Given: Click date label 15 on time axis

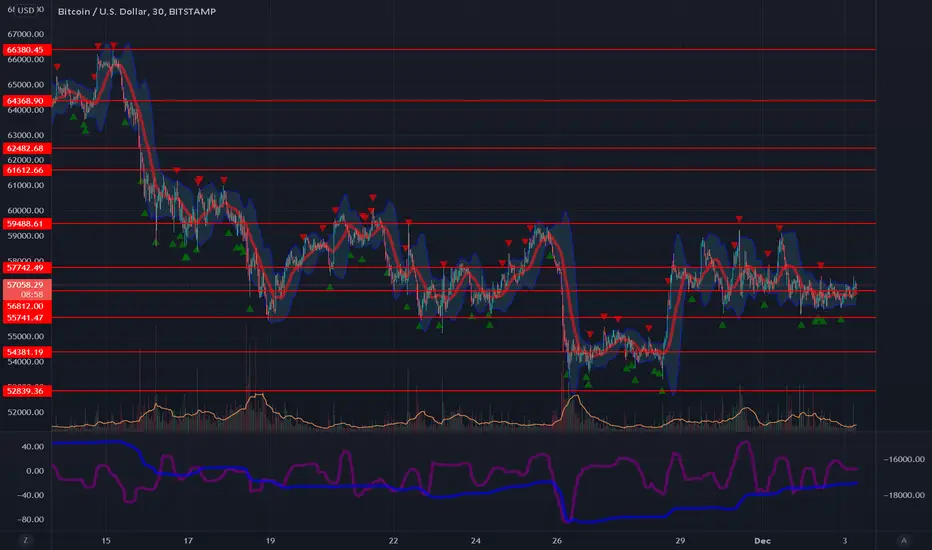Looking at the screenshot, I should click(x=106, y=540).
